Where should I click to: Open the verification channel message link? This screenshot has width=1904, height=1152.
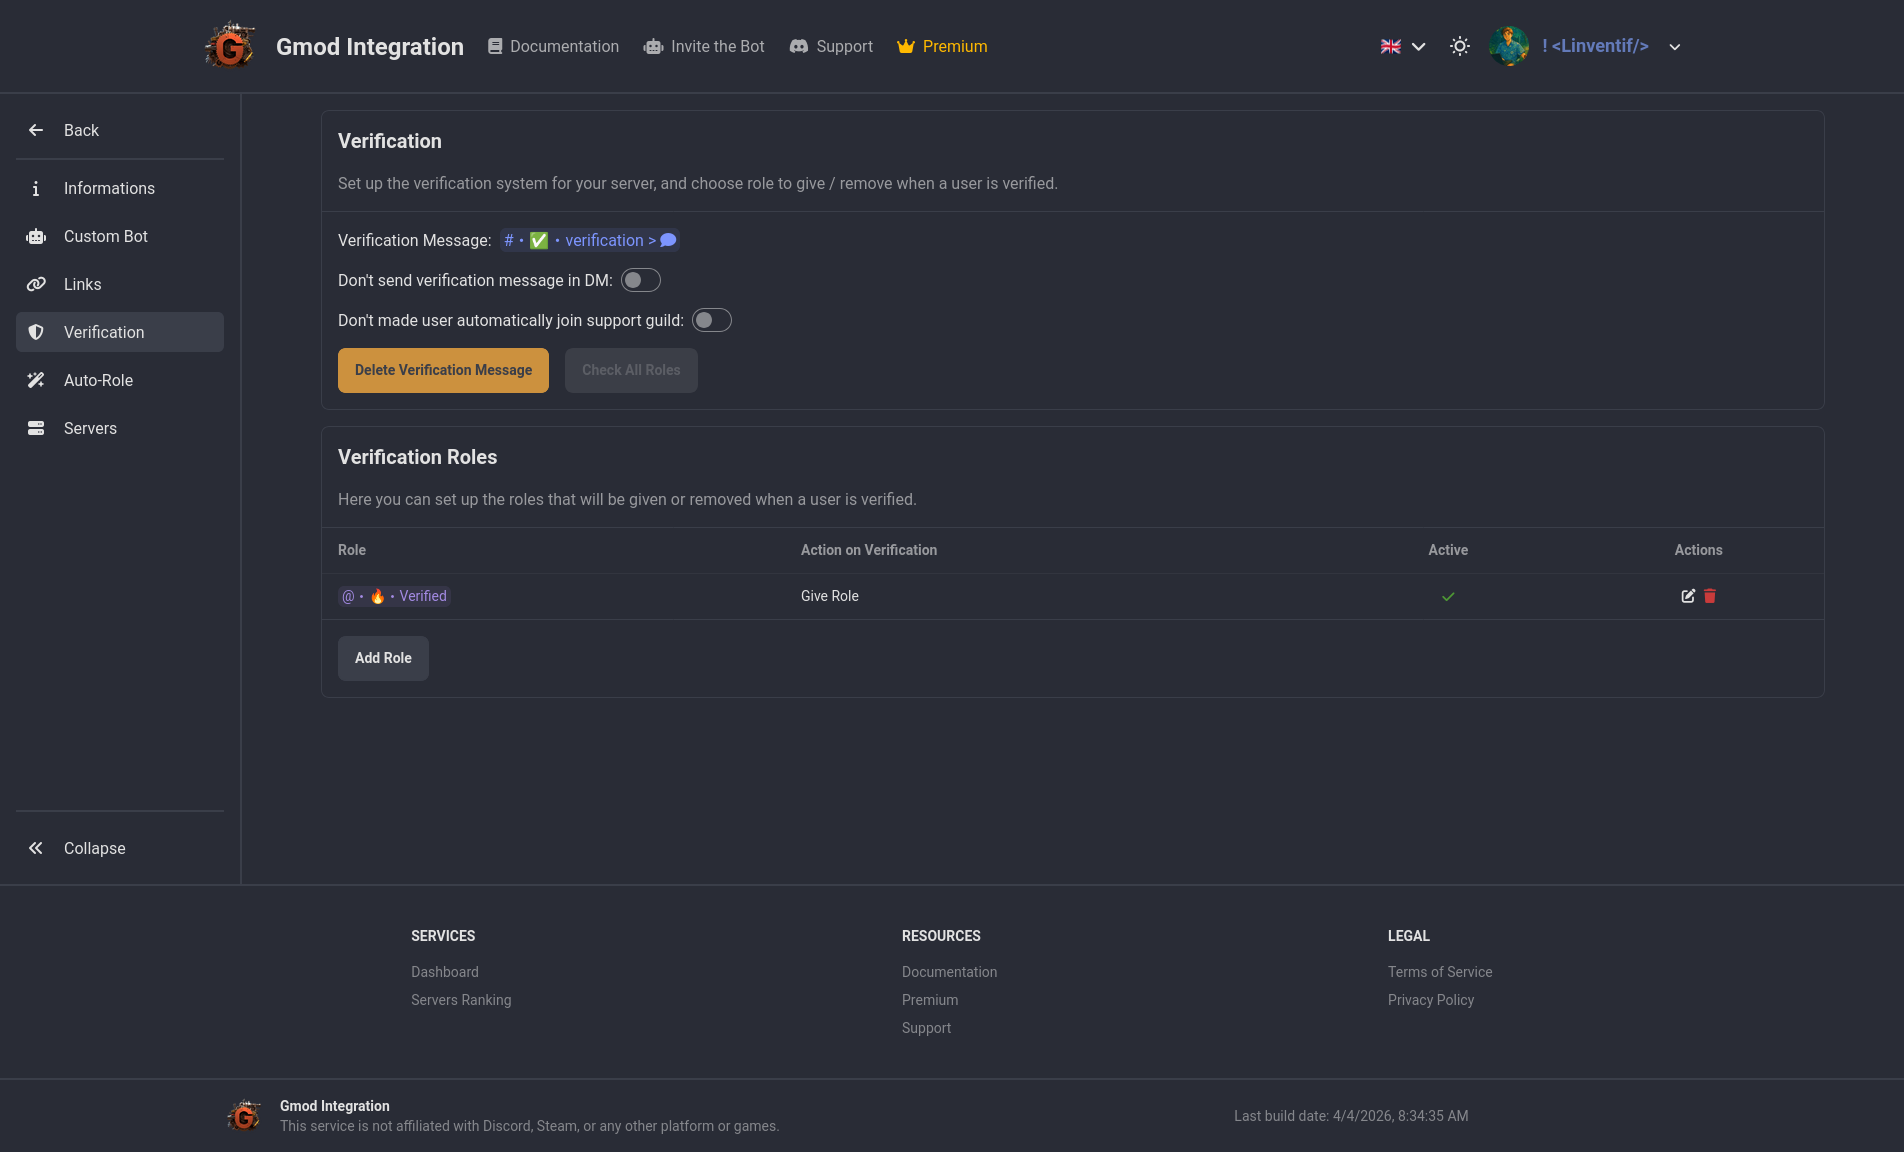point(590,240)
